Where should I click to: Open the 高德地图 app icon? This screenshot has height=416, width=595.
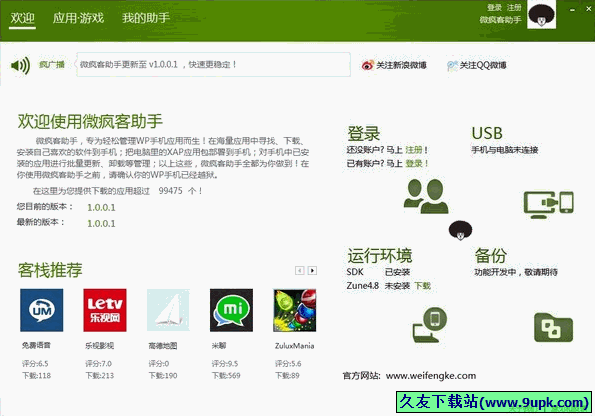(168, 310)
